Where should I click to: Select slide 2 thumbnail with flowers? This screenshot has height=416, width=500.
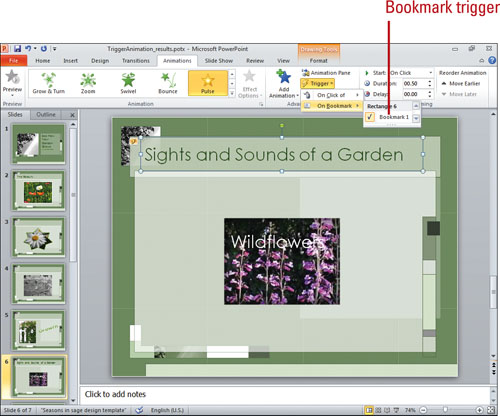pyautogui.click(x=39, y=191)
